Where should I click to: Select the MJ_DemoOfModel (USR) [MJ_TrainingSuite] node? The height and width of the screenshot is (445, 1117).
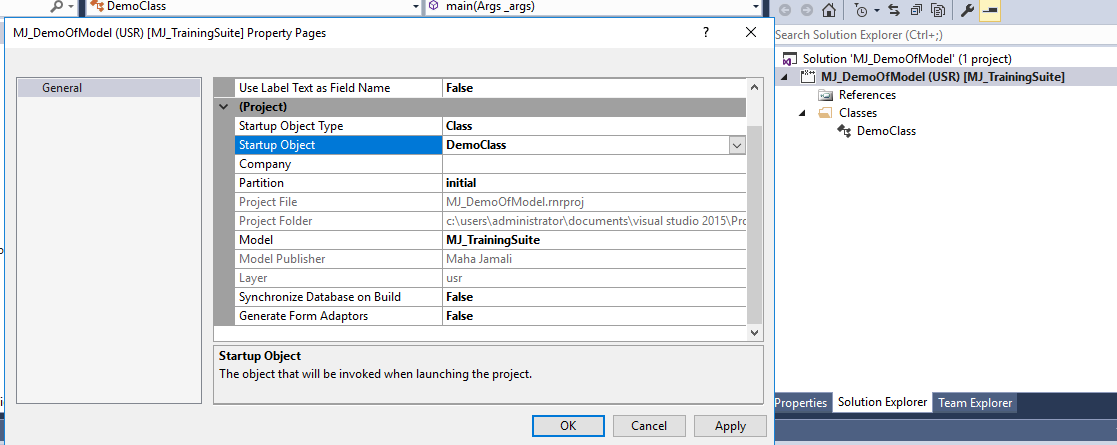(942, 77)
